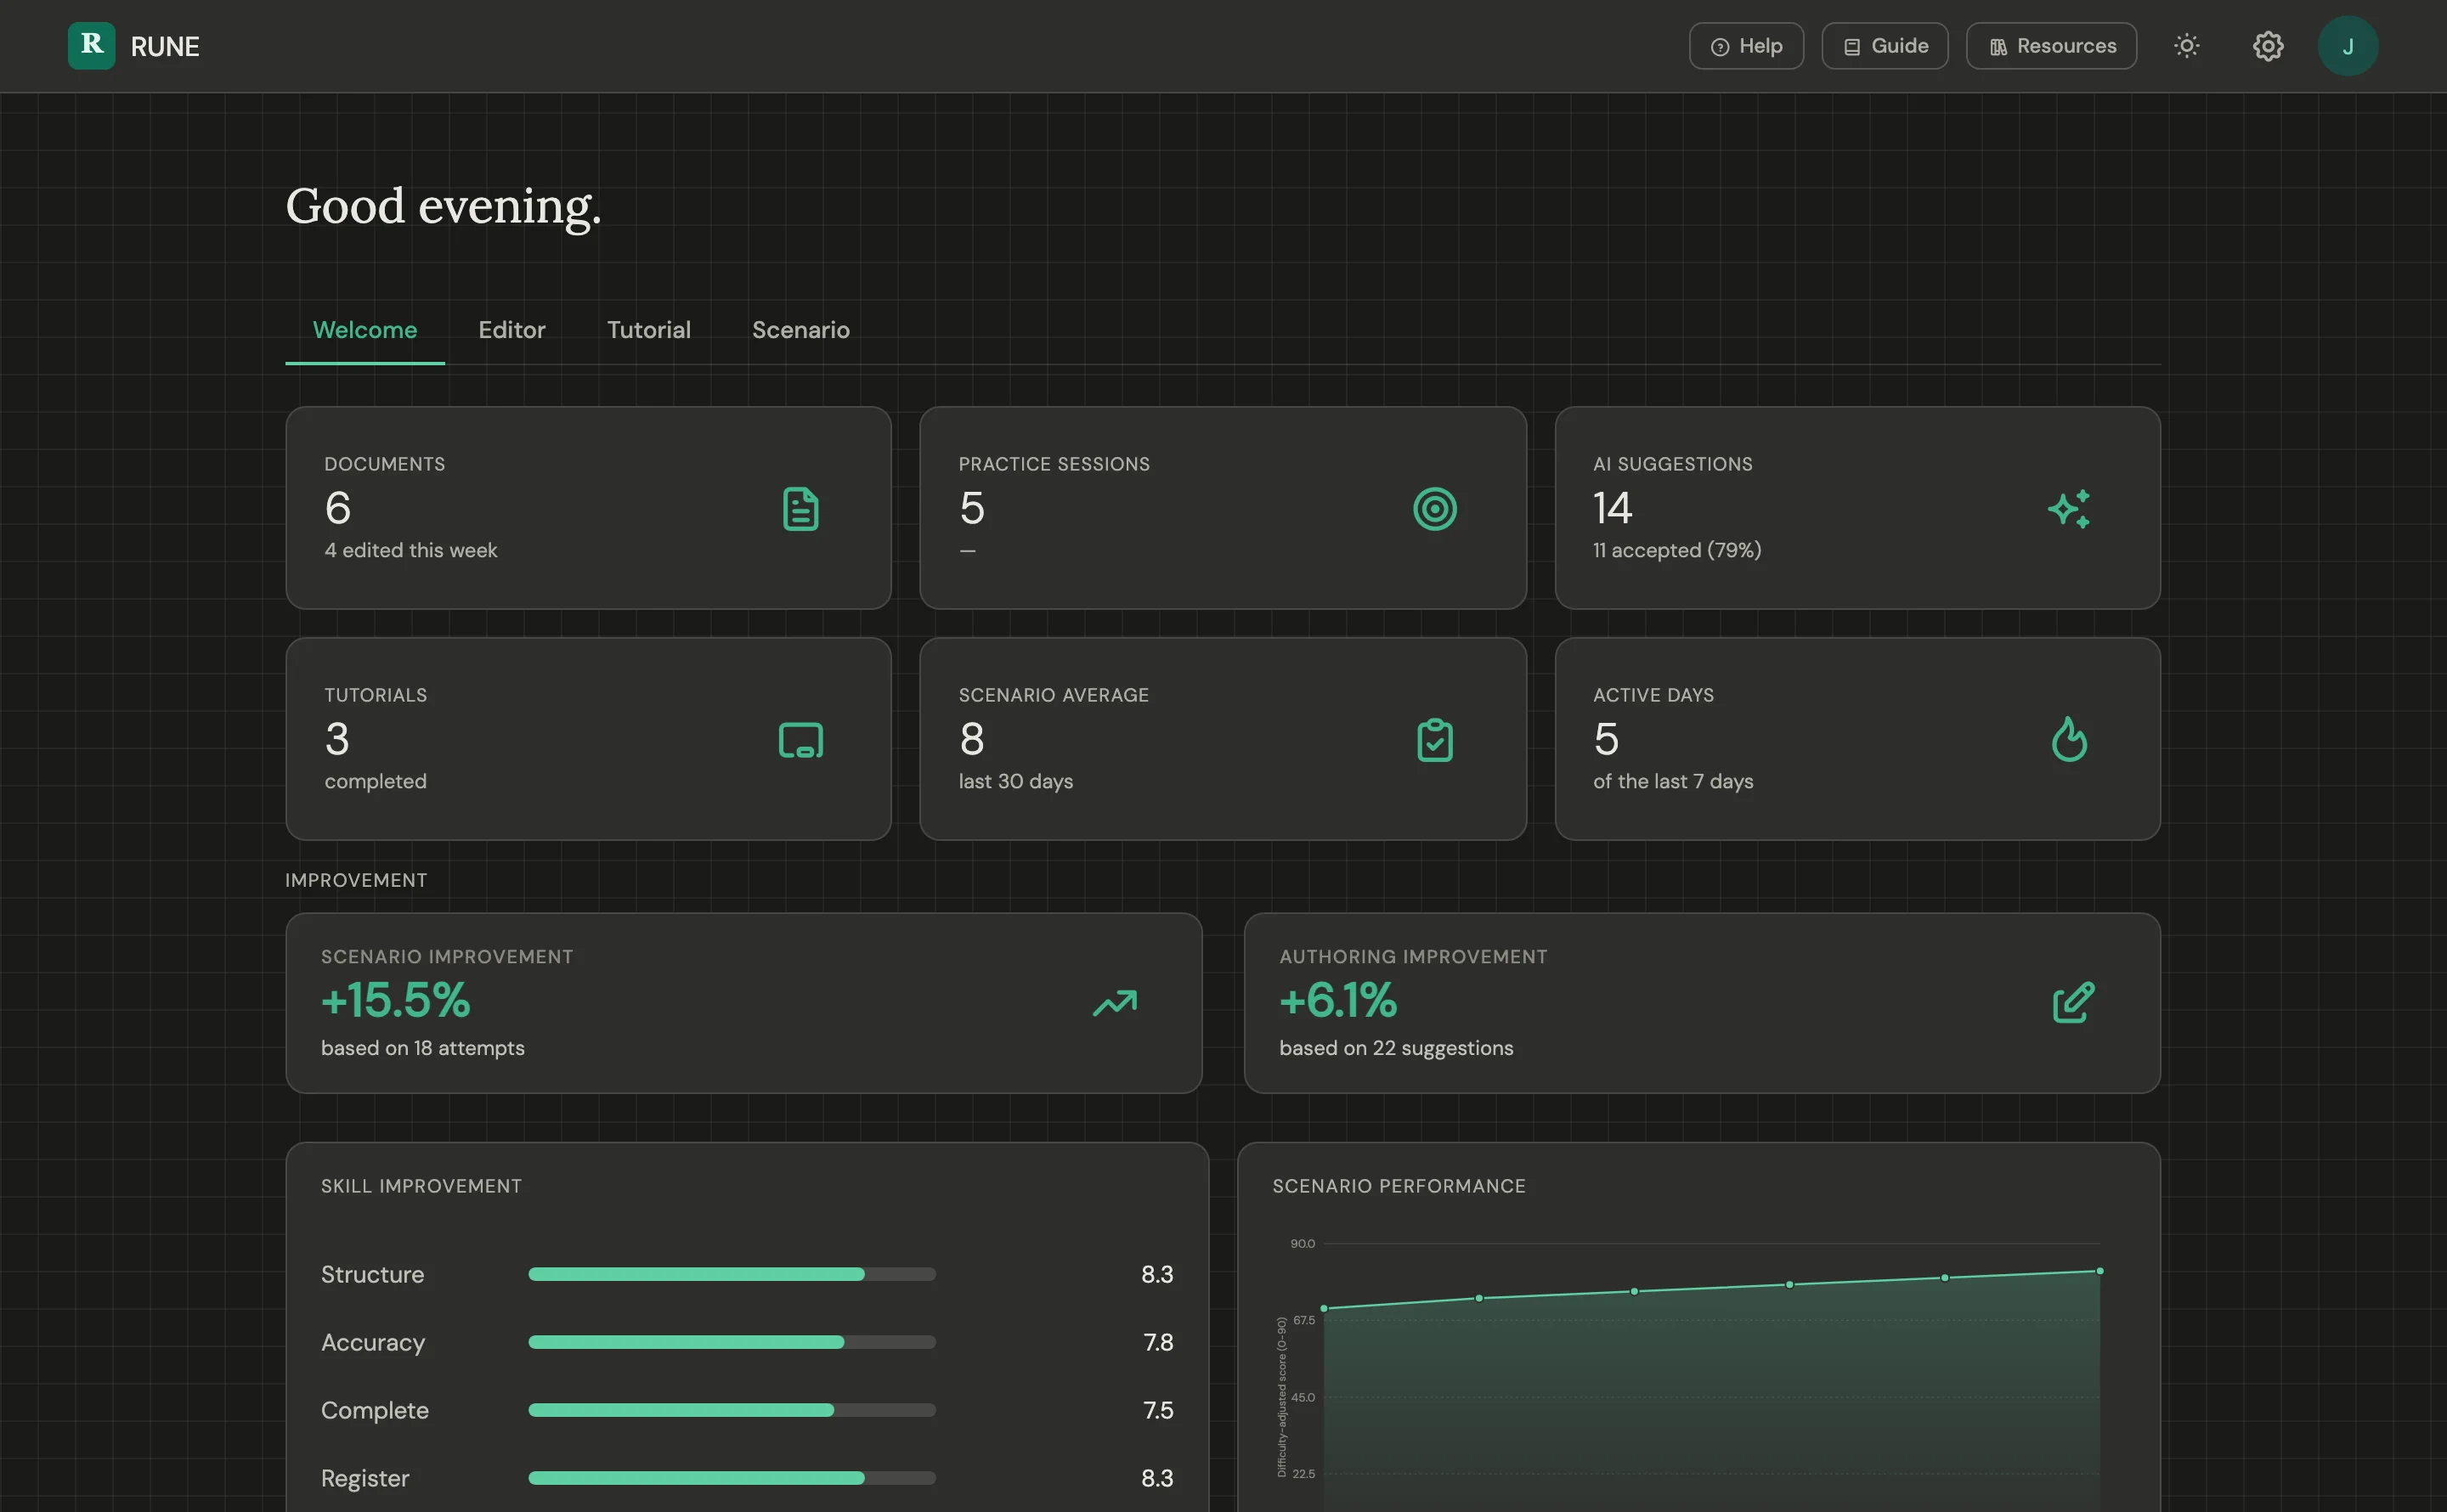Select the Welcome tab

click(x=365, y=330)
